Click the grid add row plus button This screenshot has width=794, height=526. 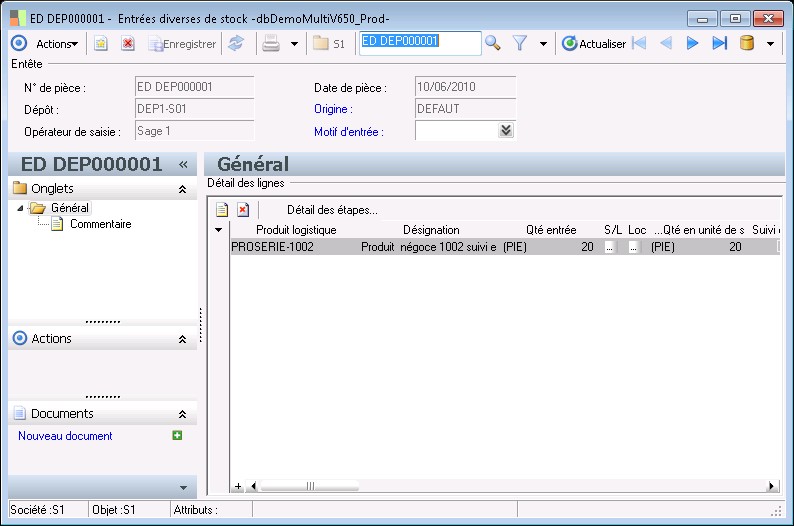click(238, 486)
